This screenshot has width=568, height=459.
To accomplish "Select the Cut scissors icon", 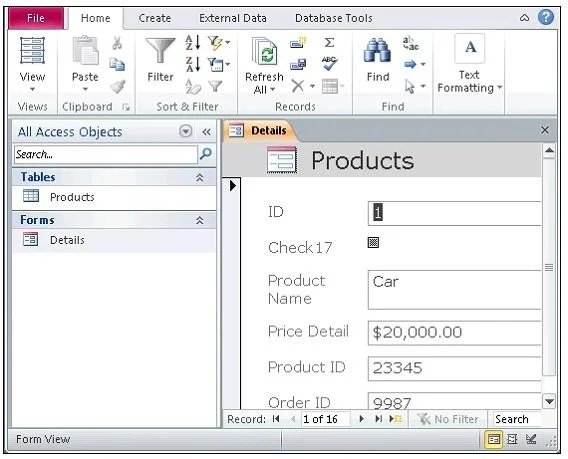I will (x=117, y=43).
